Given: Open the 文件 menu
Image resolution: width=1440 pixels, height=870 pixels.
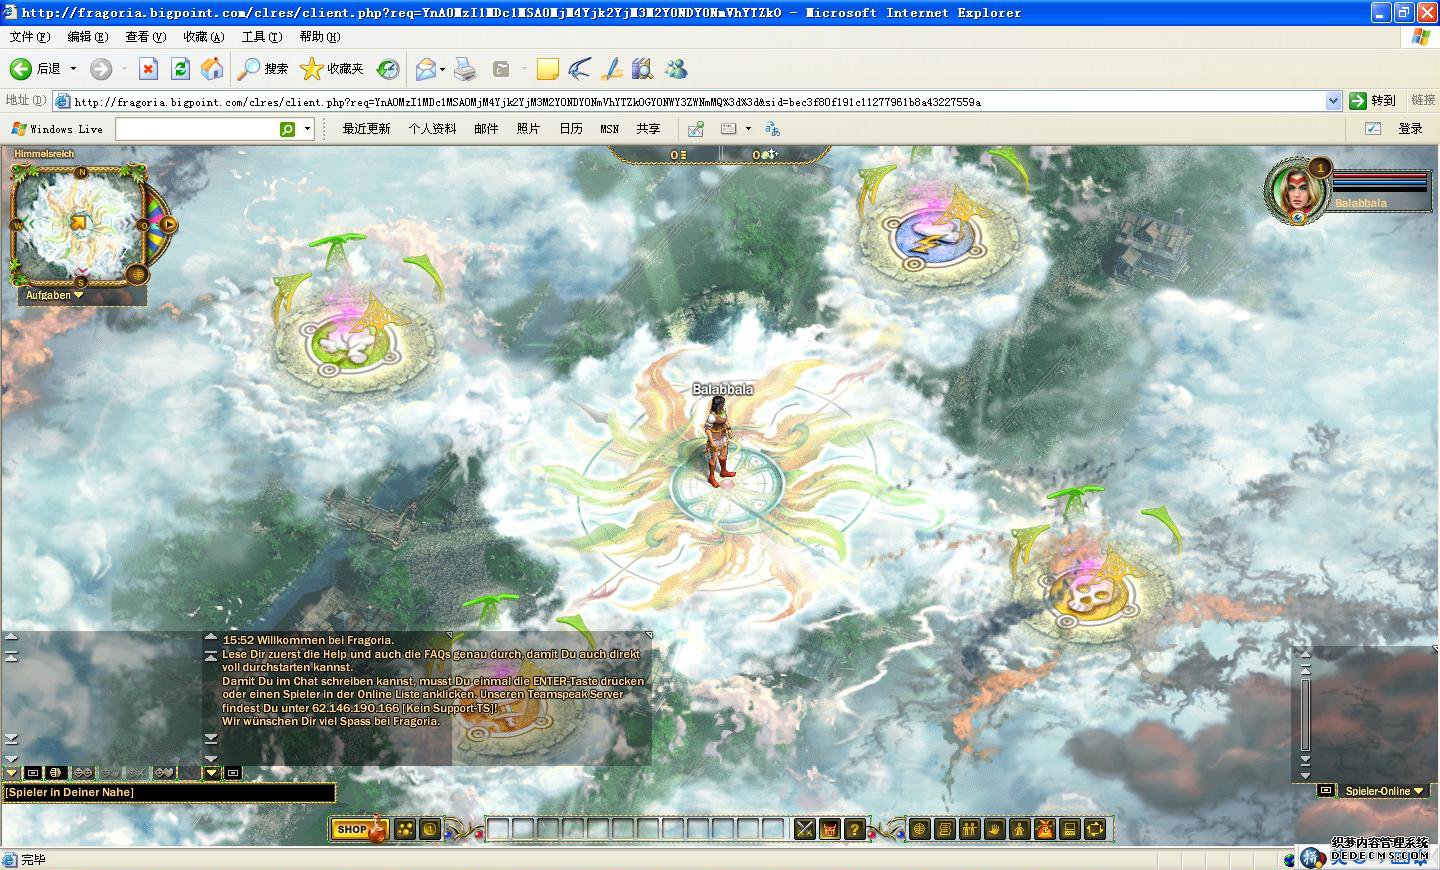Looking at the screenshot, I should click(29, 37).
